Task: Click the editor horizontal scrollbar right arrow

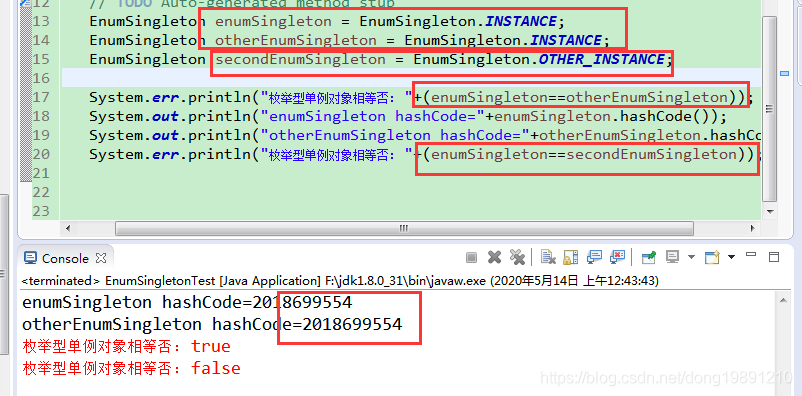Action: pyautogui.click(x=752, y=228)
